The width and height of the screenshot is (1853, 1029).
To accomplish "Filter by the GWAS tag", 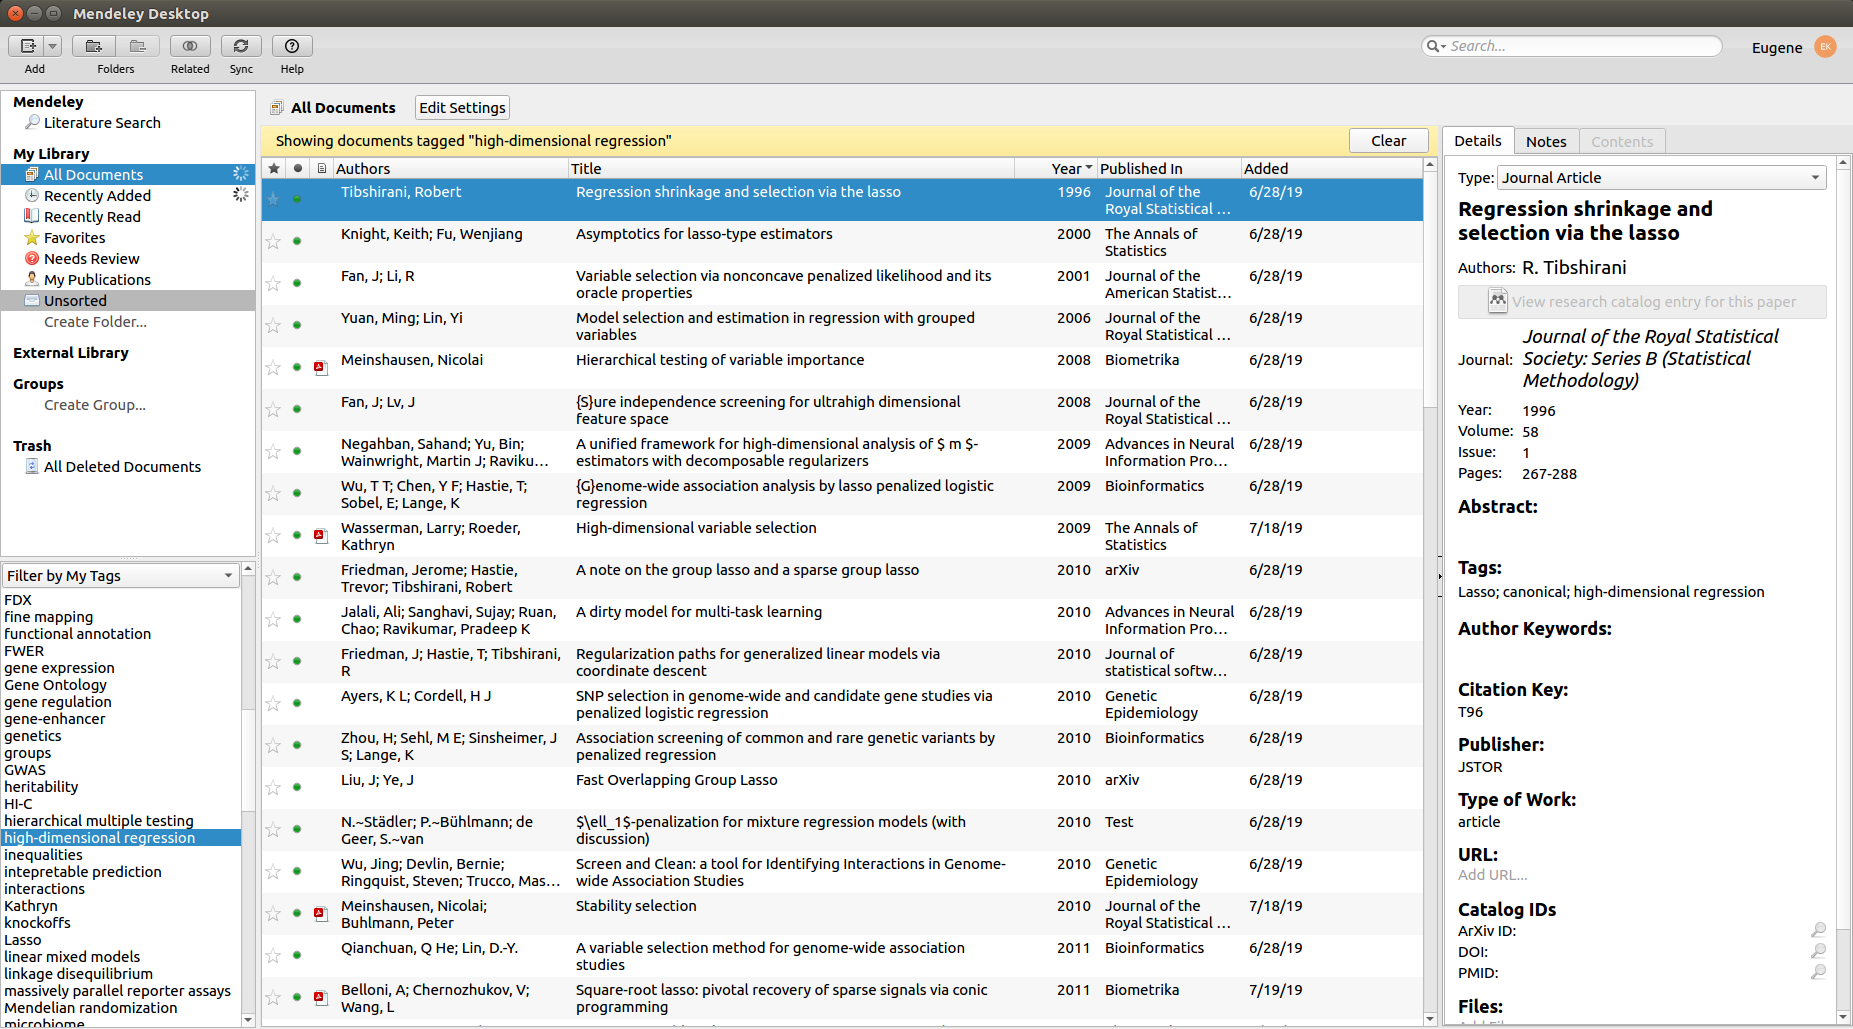I will click(25, 770).
